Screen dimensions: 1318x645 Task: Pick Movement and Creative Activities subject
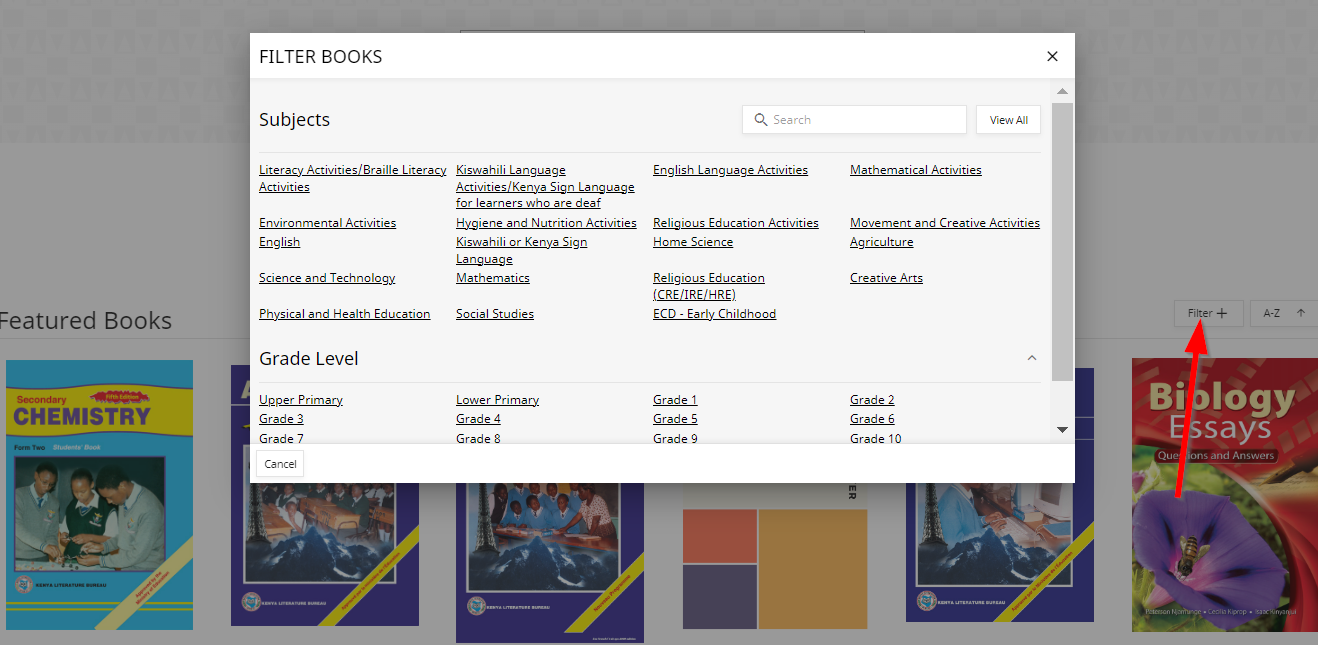coord(945,223)
